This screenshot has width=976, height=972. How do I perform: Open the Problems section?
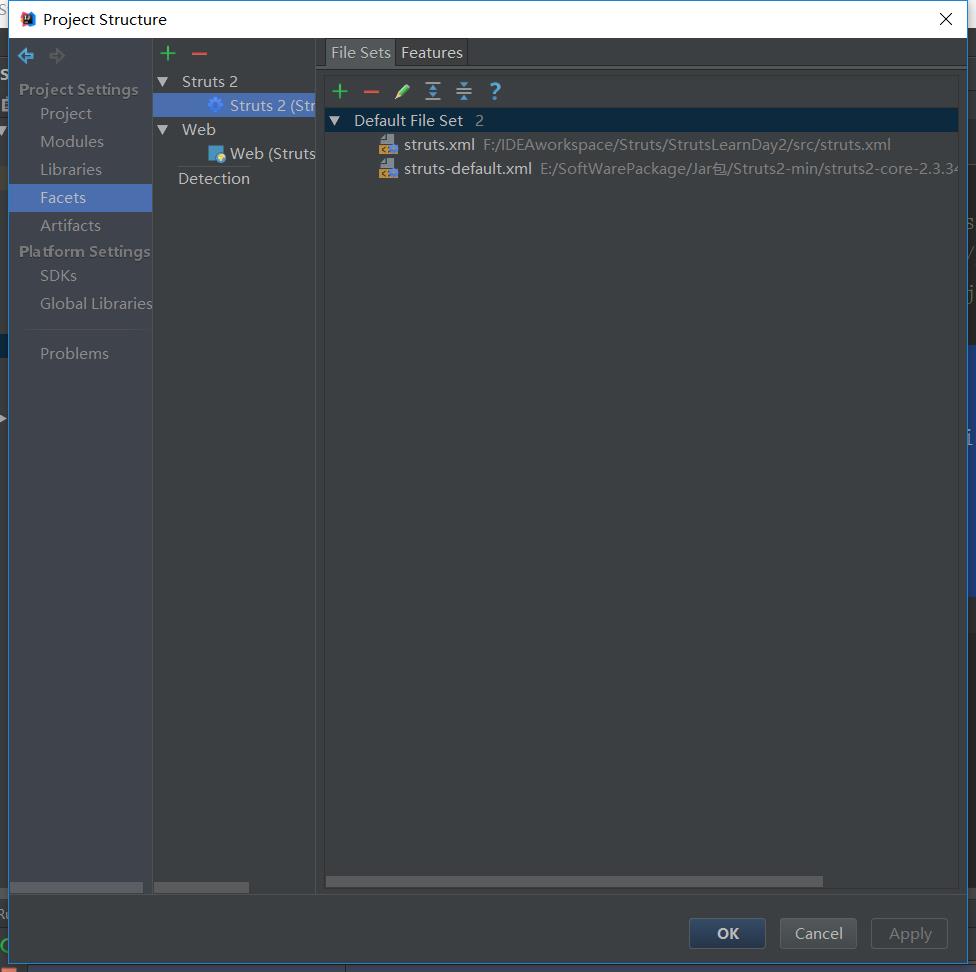point(74,353)
